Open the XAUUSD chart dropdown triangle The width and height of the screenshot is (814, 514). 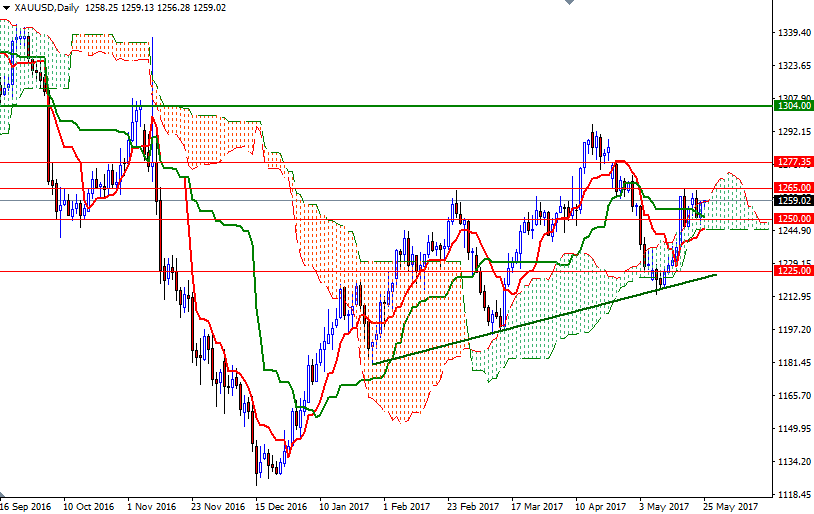click(x=7, y=8)
